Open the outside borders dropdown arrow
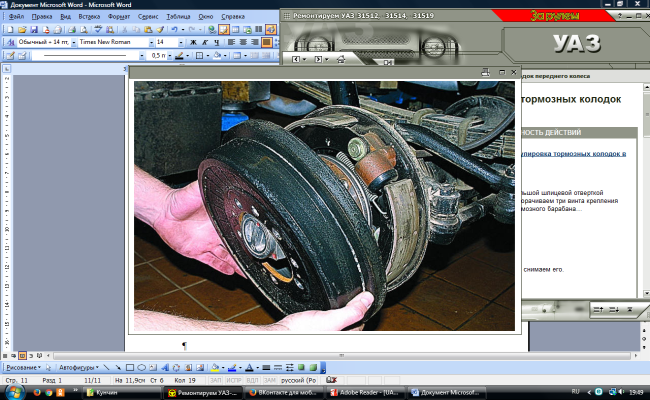The image size is (650, 400). coord(208,56)
